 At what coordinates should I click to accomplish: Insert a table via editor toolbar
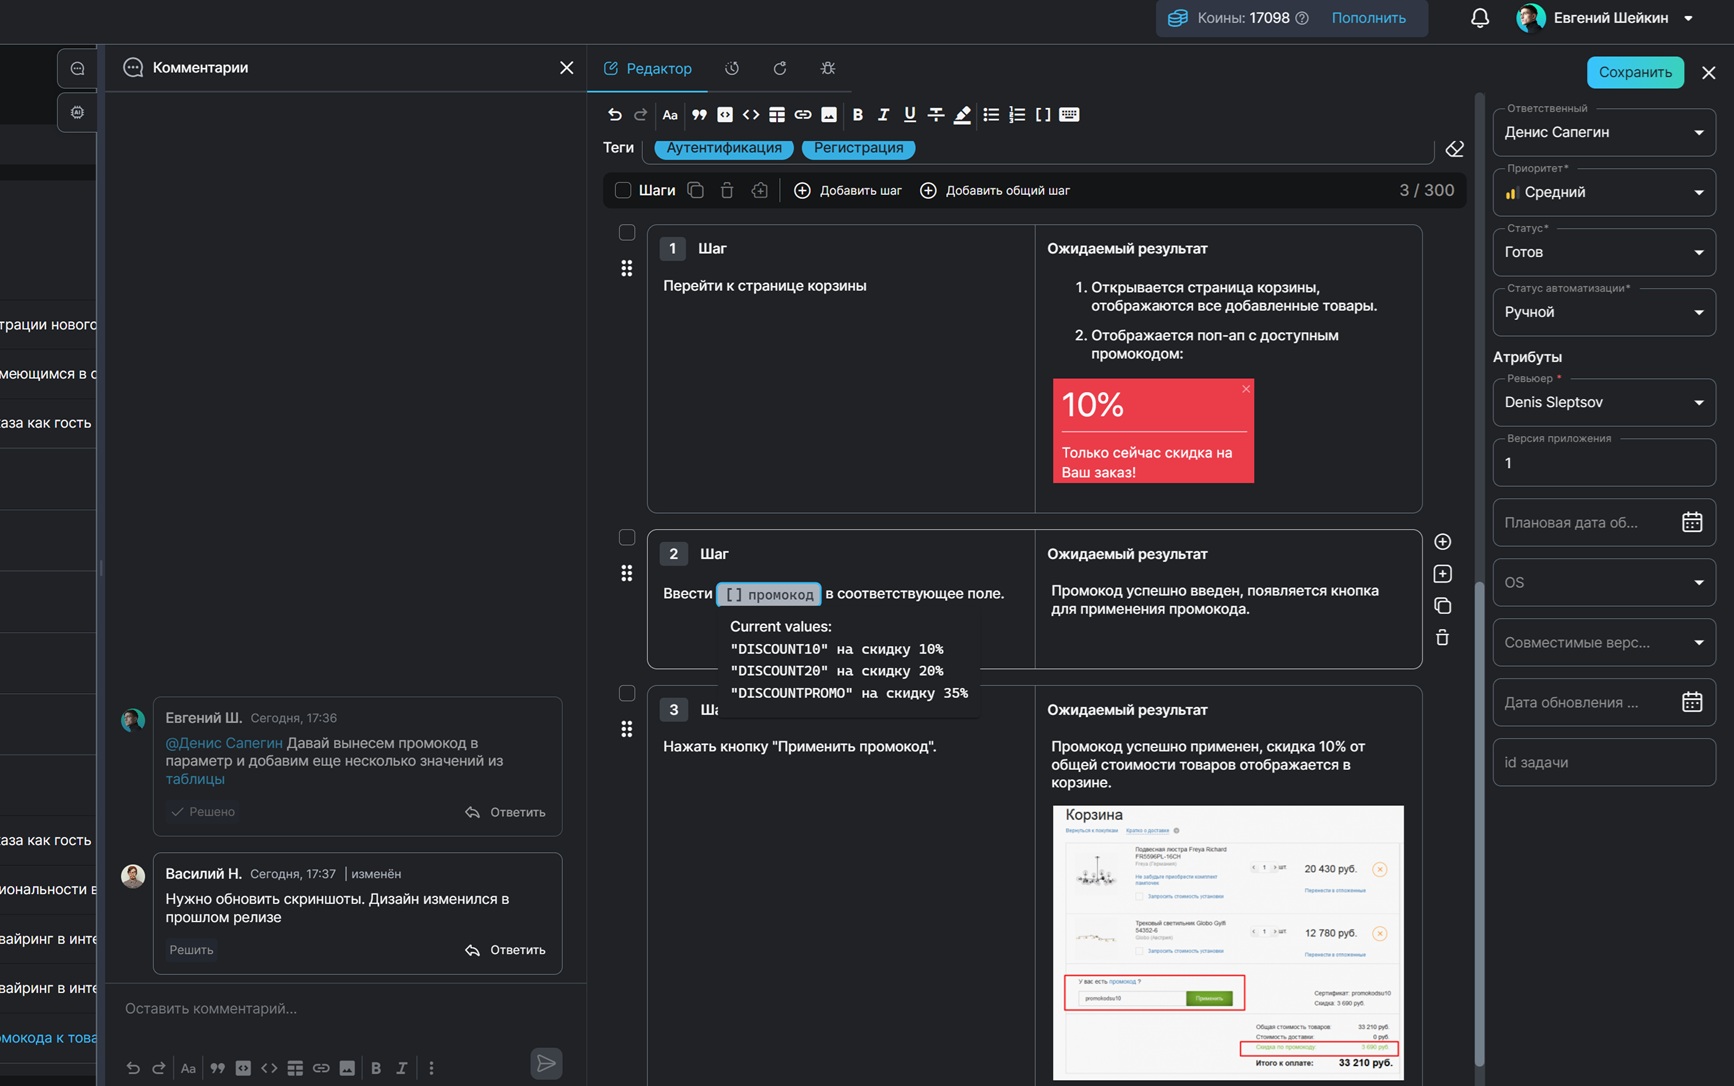tap(777, 114)
